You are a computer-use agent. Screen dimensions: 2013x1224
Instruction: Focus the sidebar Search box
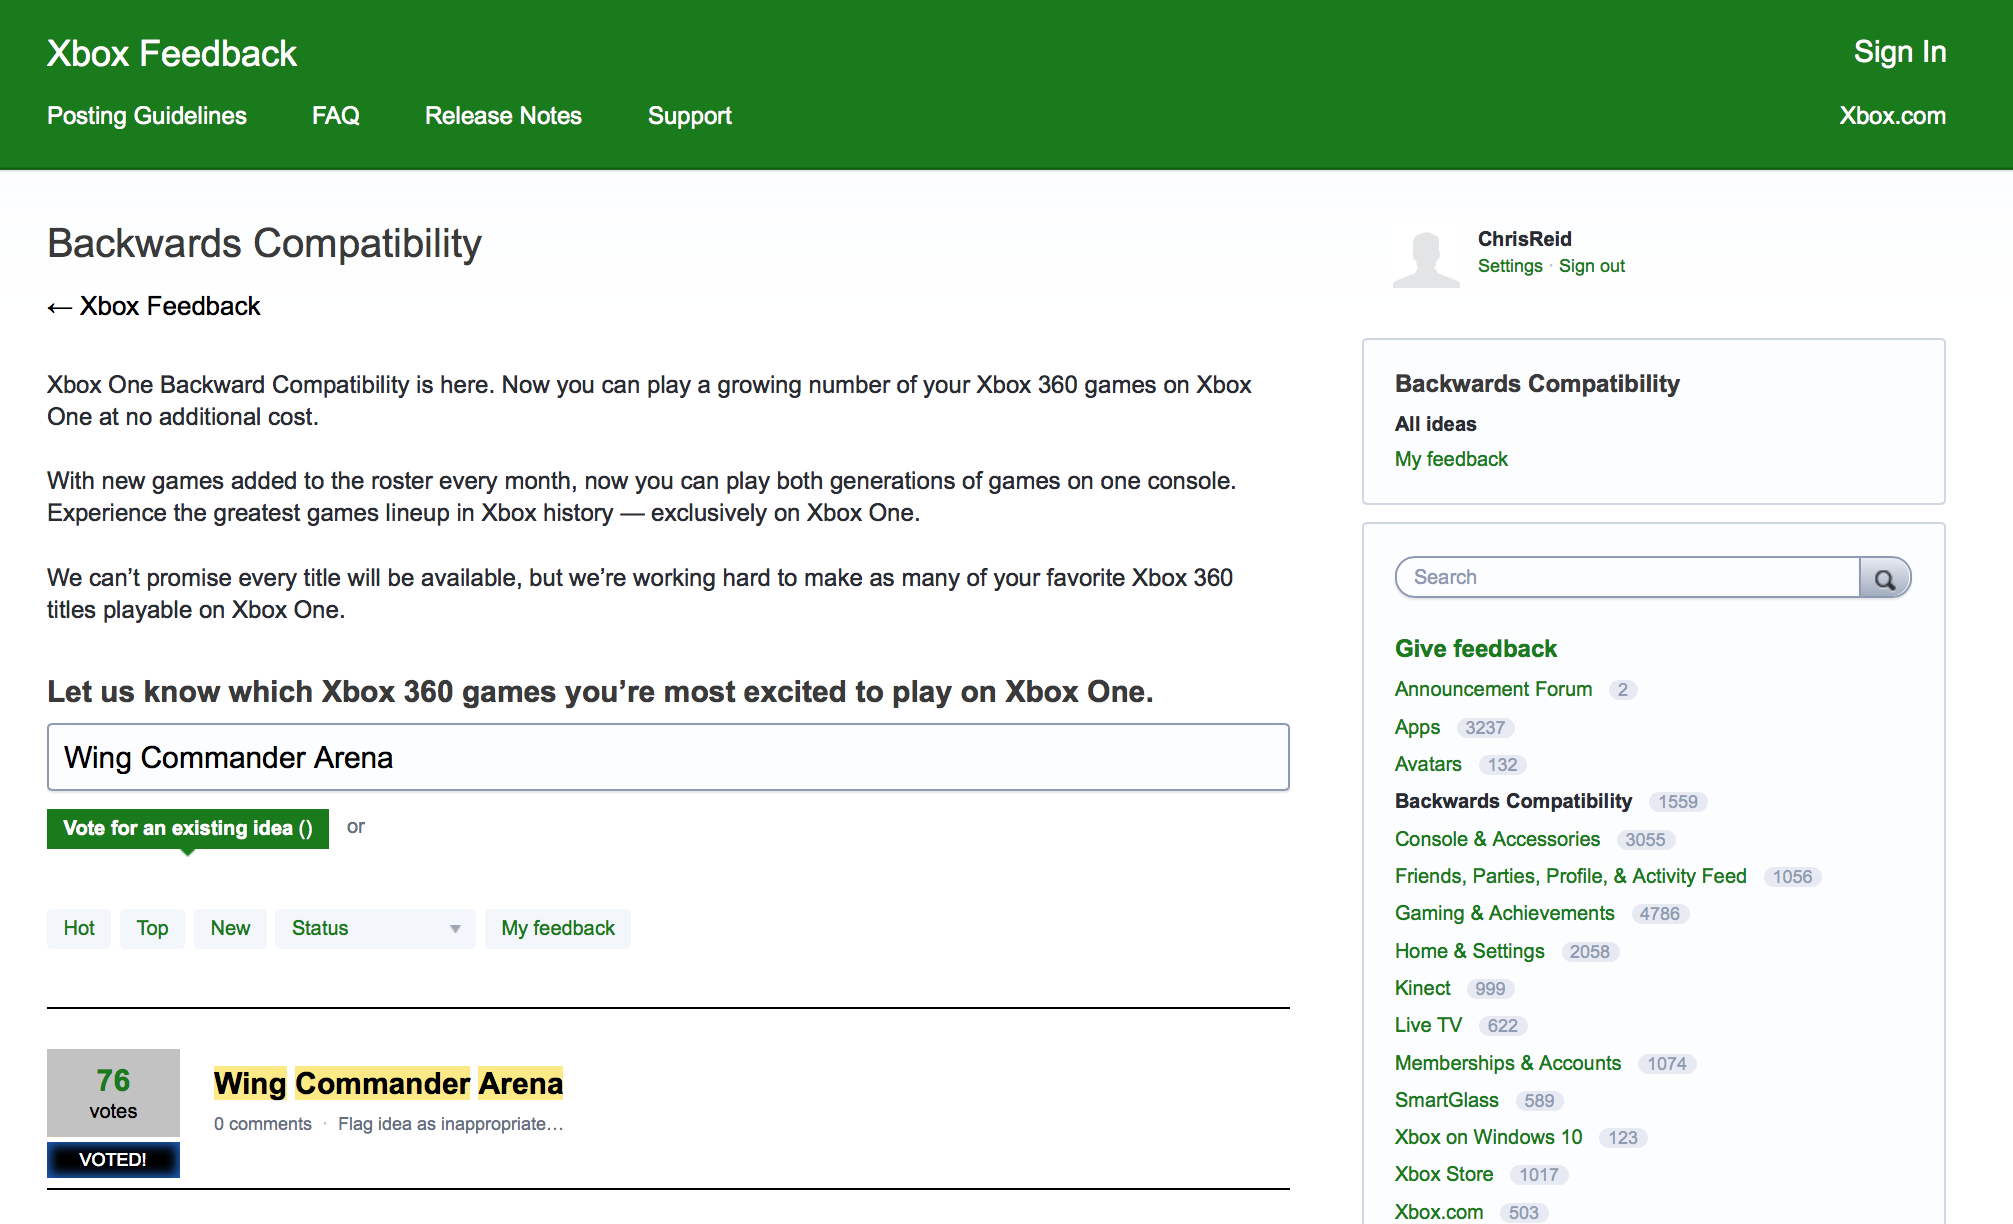coord(1627,577)
